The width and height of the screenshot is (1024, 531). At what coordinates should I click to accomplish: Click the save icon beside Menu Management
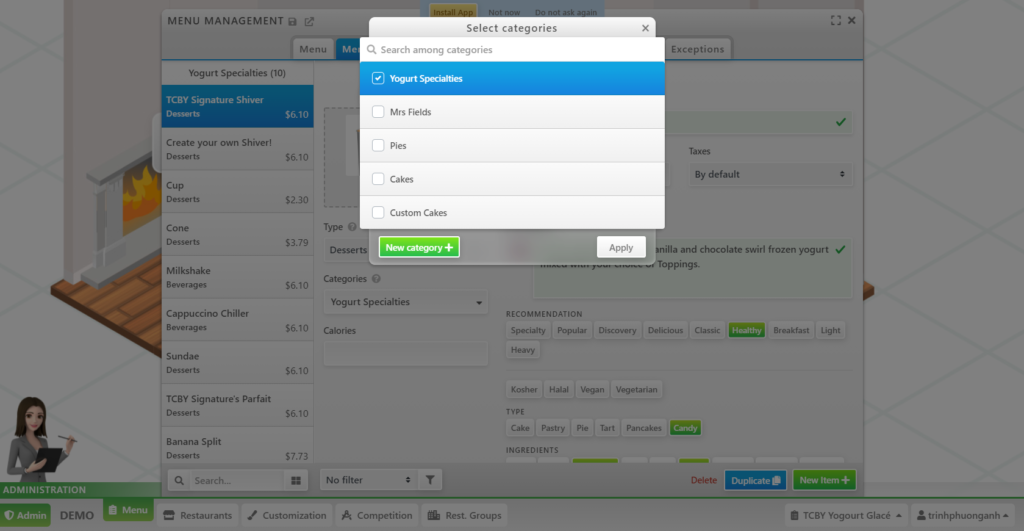tap(292, 21)
